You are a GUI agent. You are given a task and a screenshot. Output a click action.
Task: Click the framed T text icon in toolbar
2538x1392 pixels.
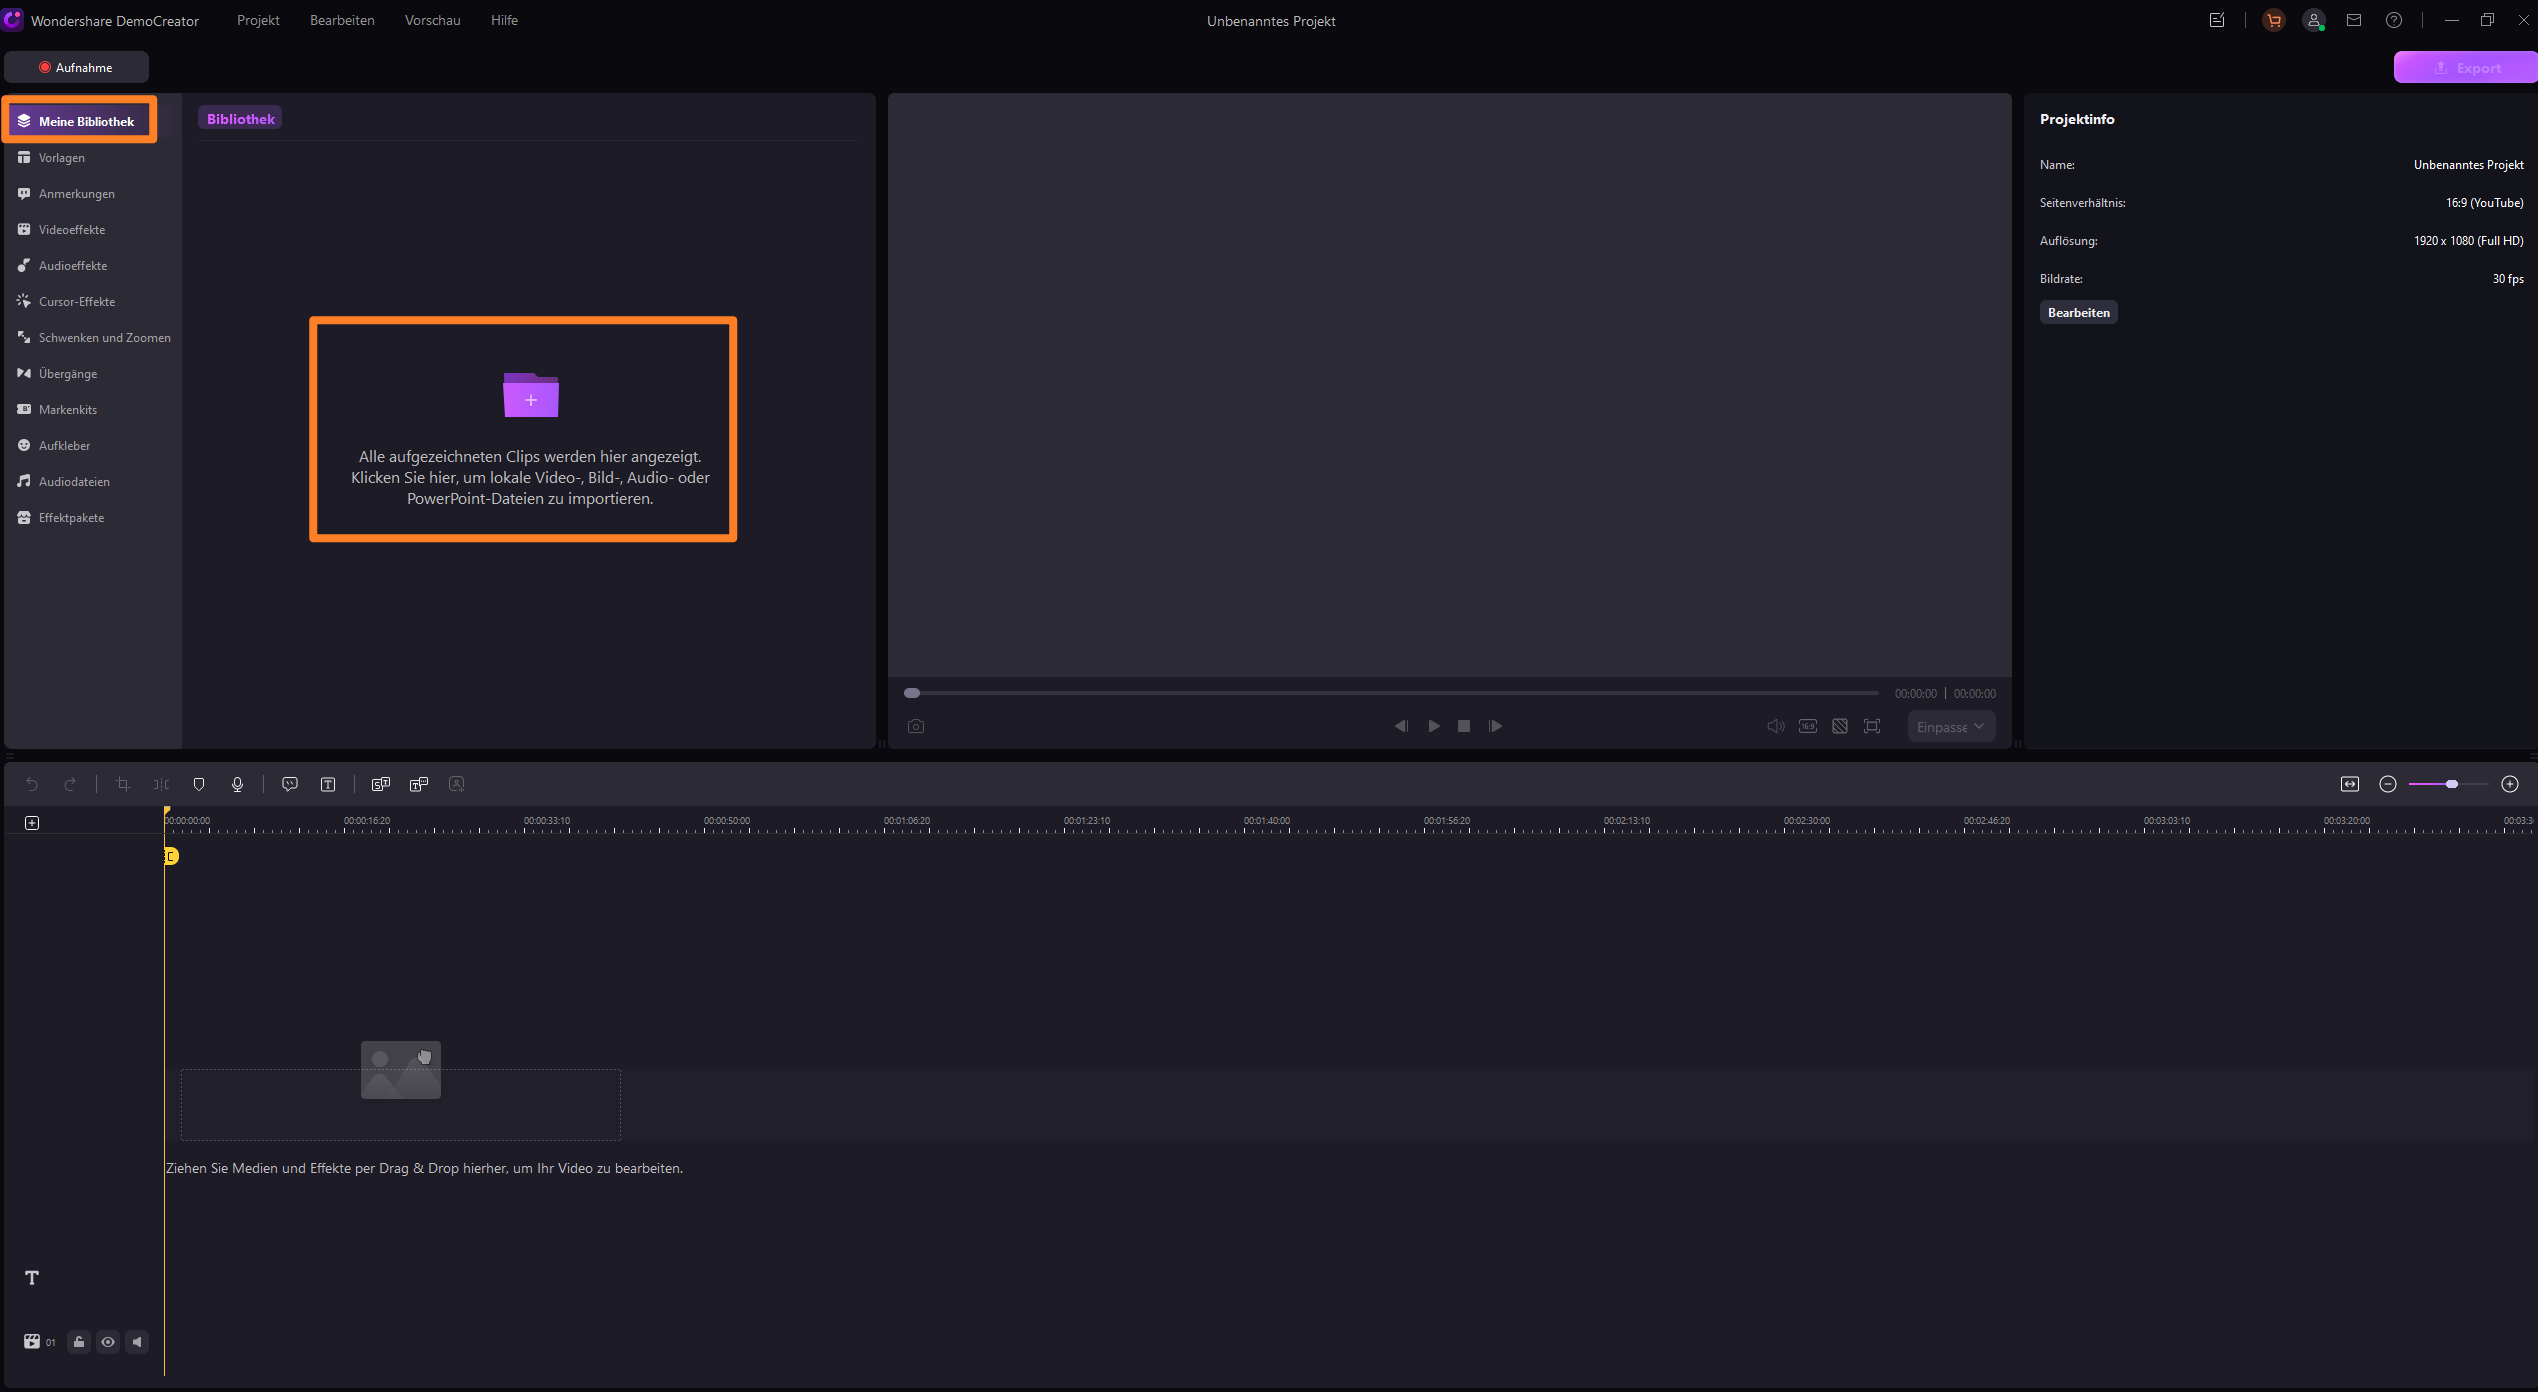(328, 784)
